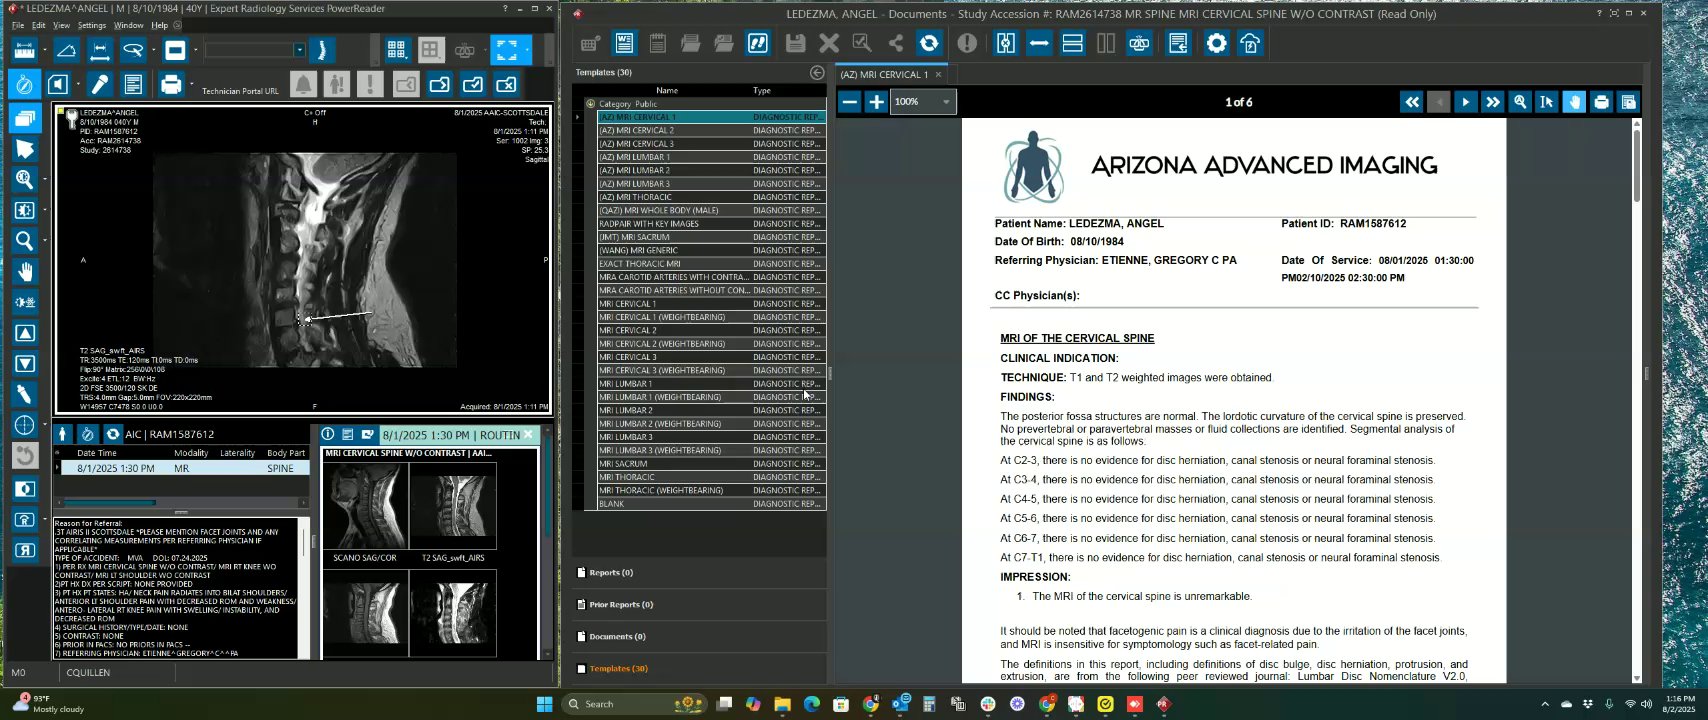1708x720 pixels.
Task: Select the (AZ) MRI LUMBAR 1 template
Action: coord(710,157)
